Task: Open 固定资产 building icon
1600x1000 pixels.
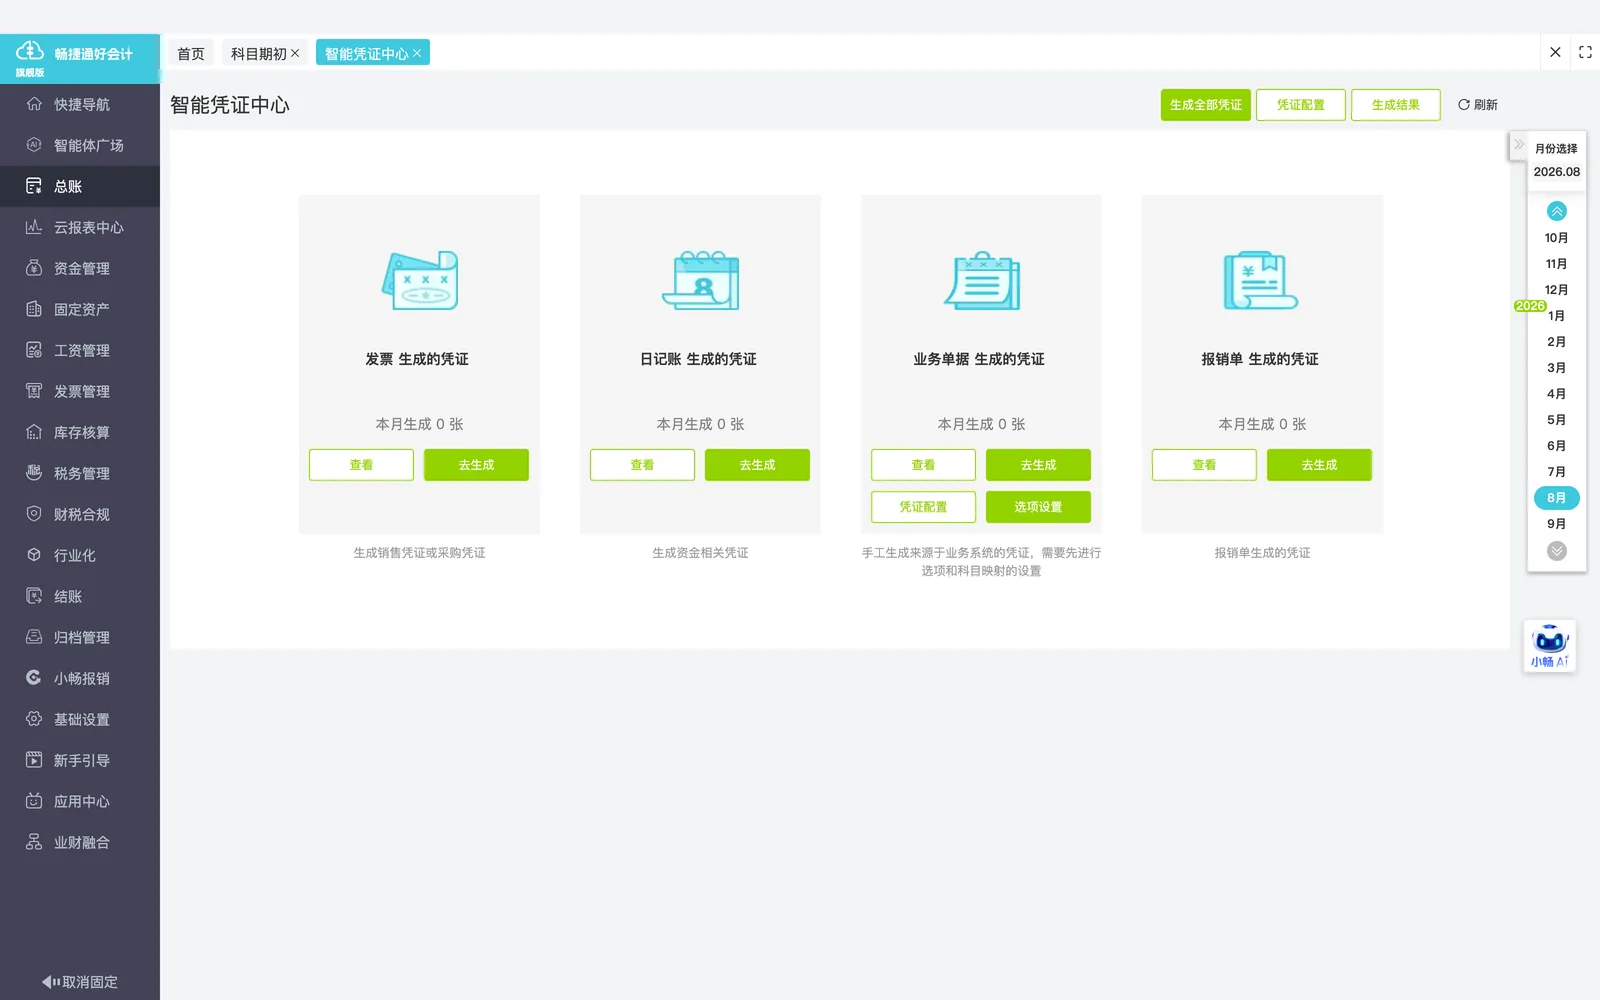Action: 34,309
